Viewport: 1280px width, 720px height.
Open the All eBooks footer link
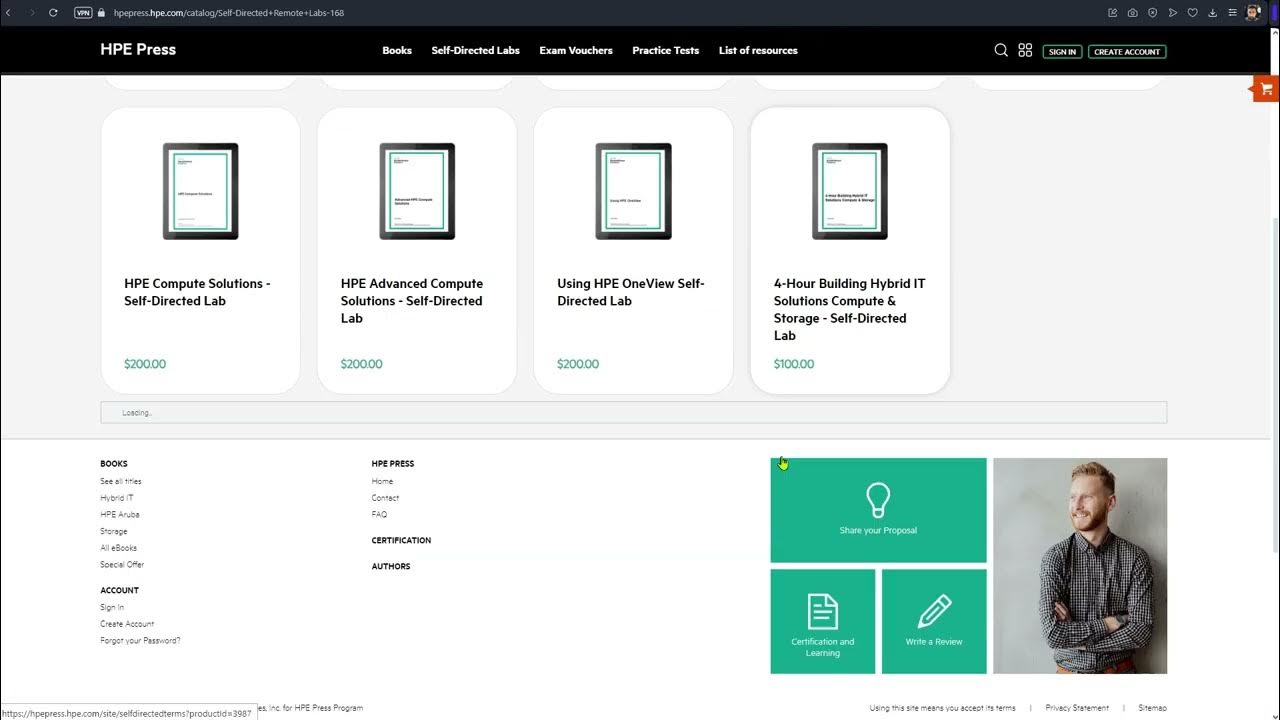118,548
